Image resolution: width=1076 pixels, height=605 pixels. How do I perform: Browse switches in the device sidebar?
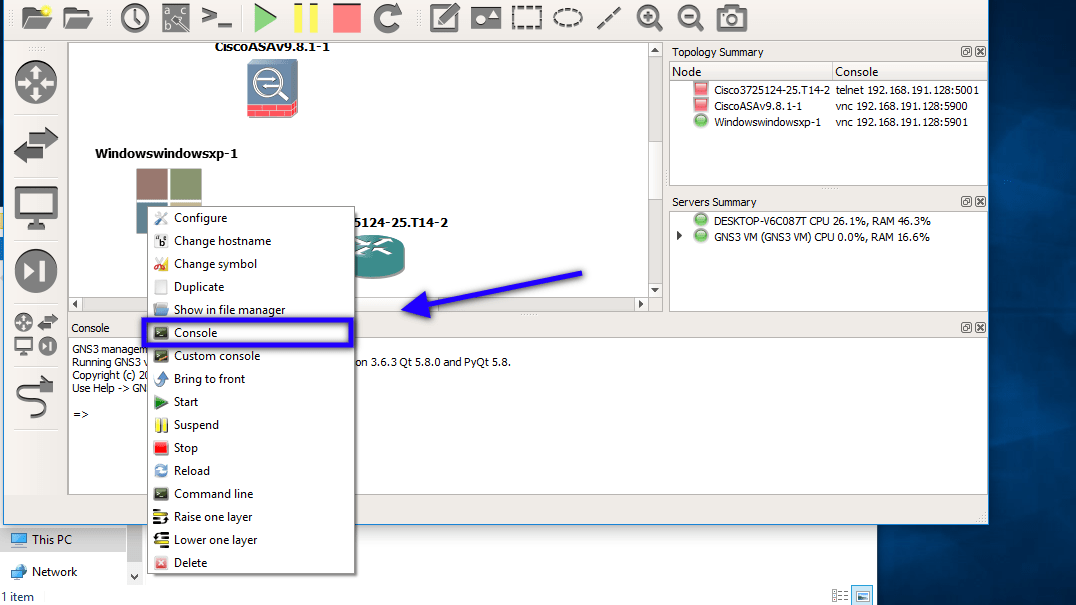36,145
